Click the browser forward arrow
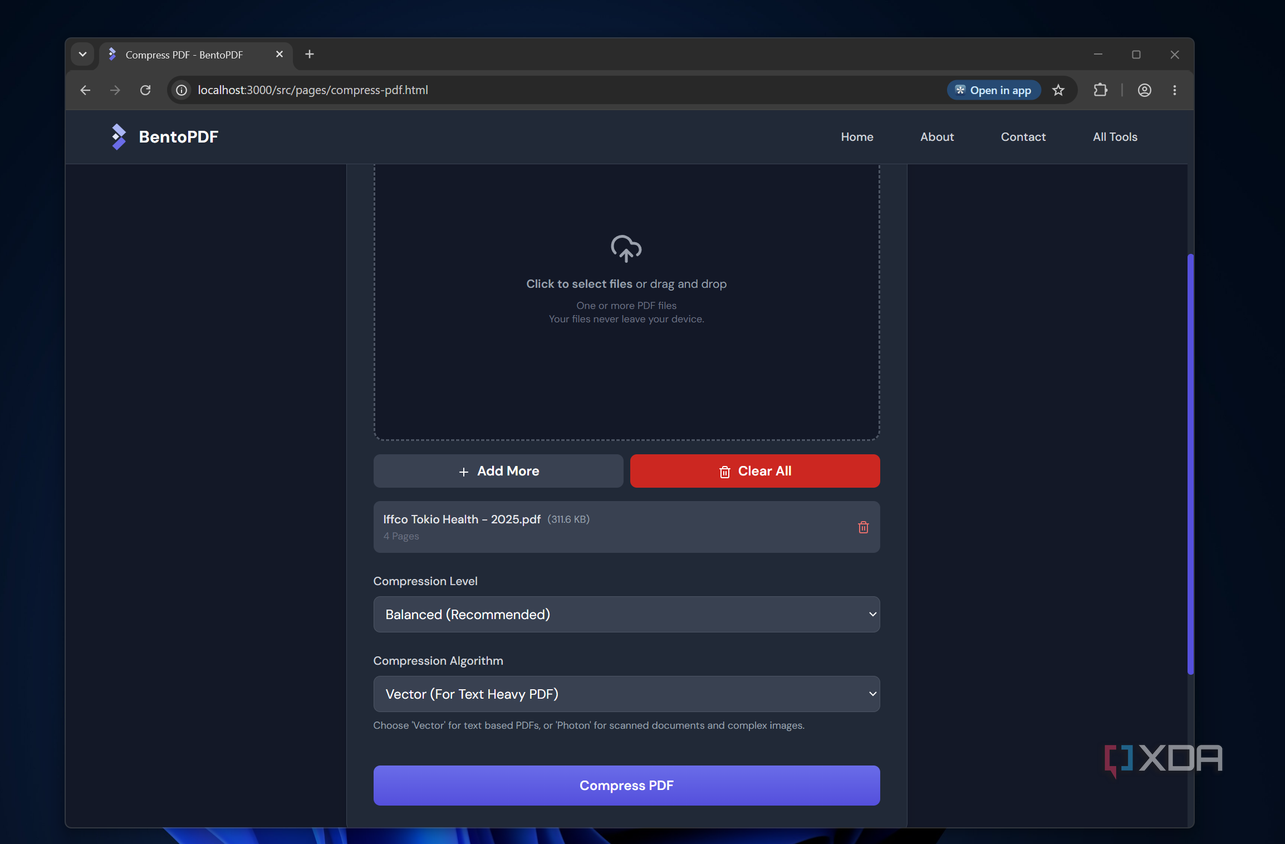 click(x=115, y=90)
